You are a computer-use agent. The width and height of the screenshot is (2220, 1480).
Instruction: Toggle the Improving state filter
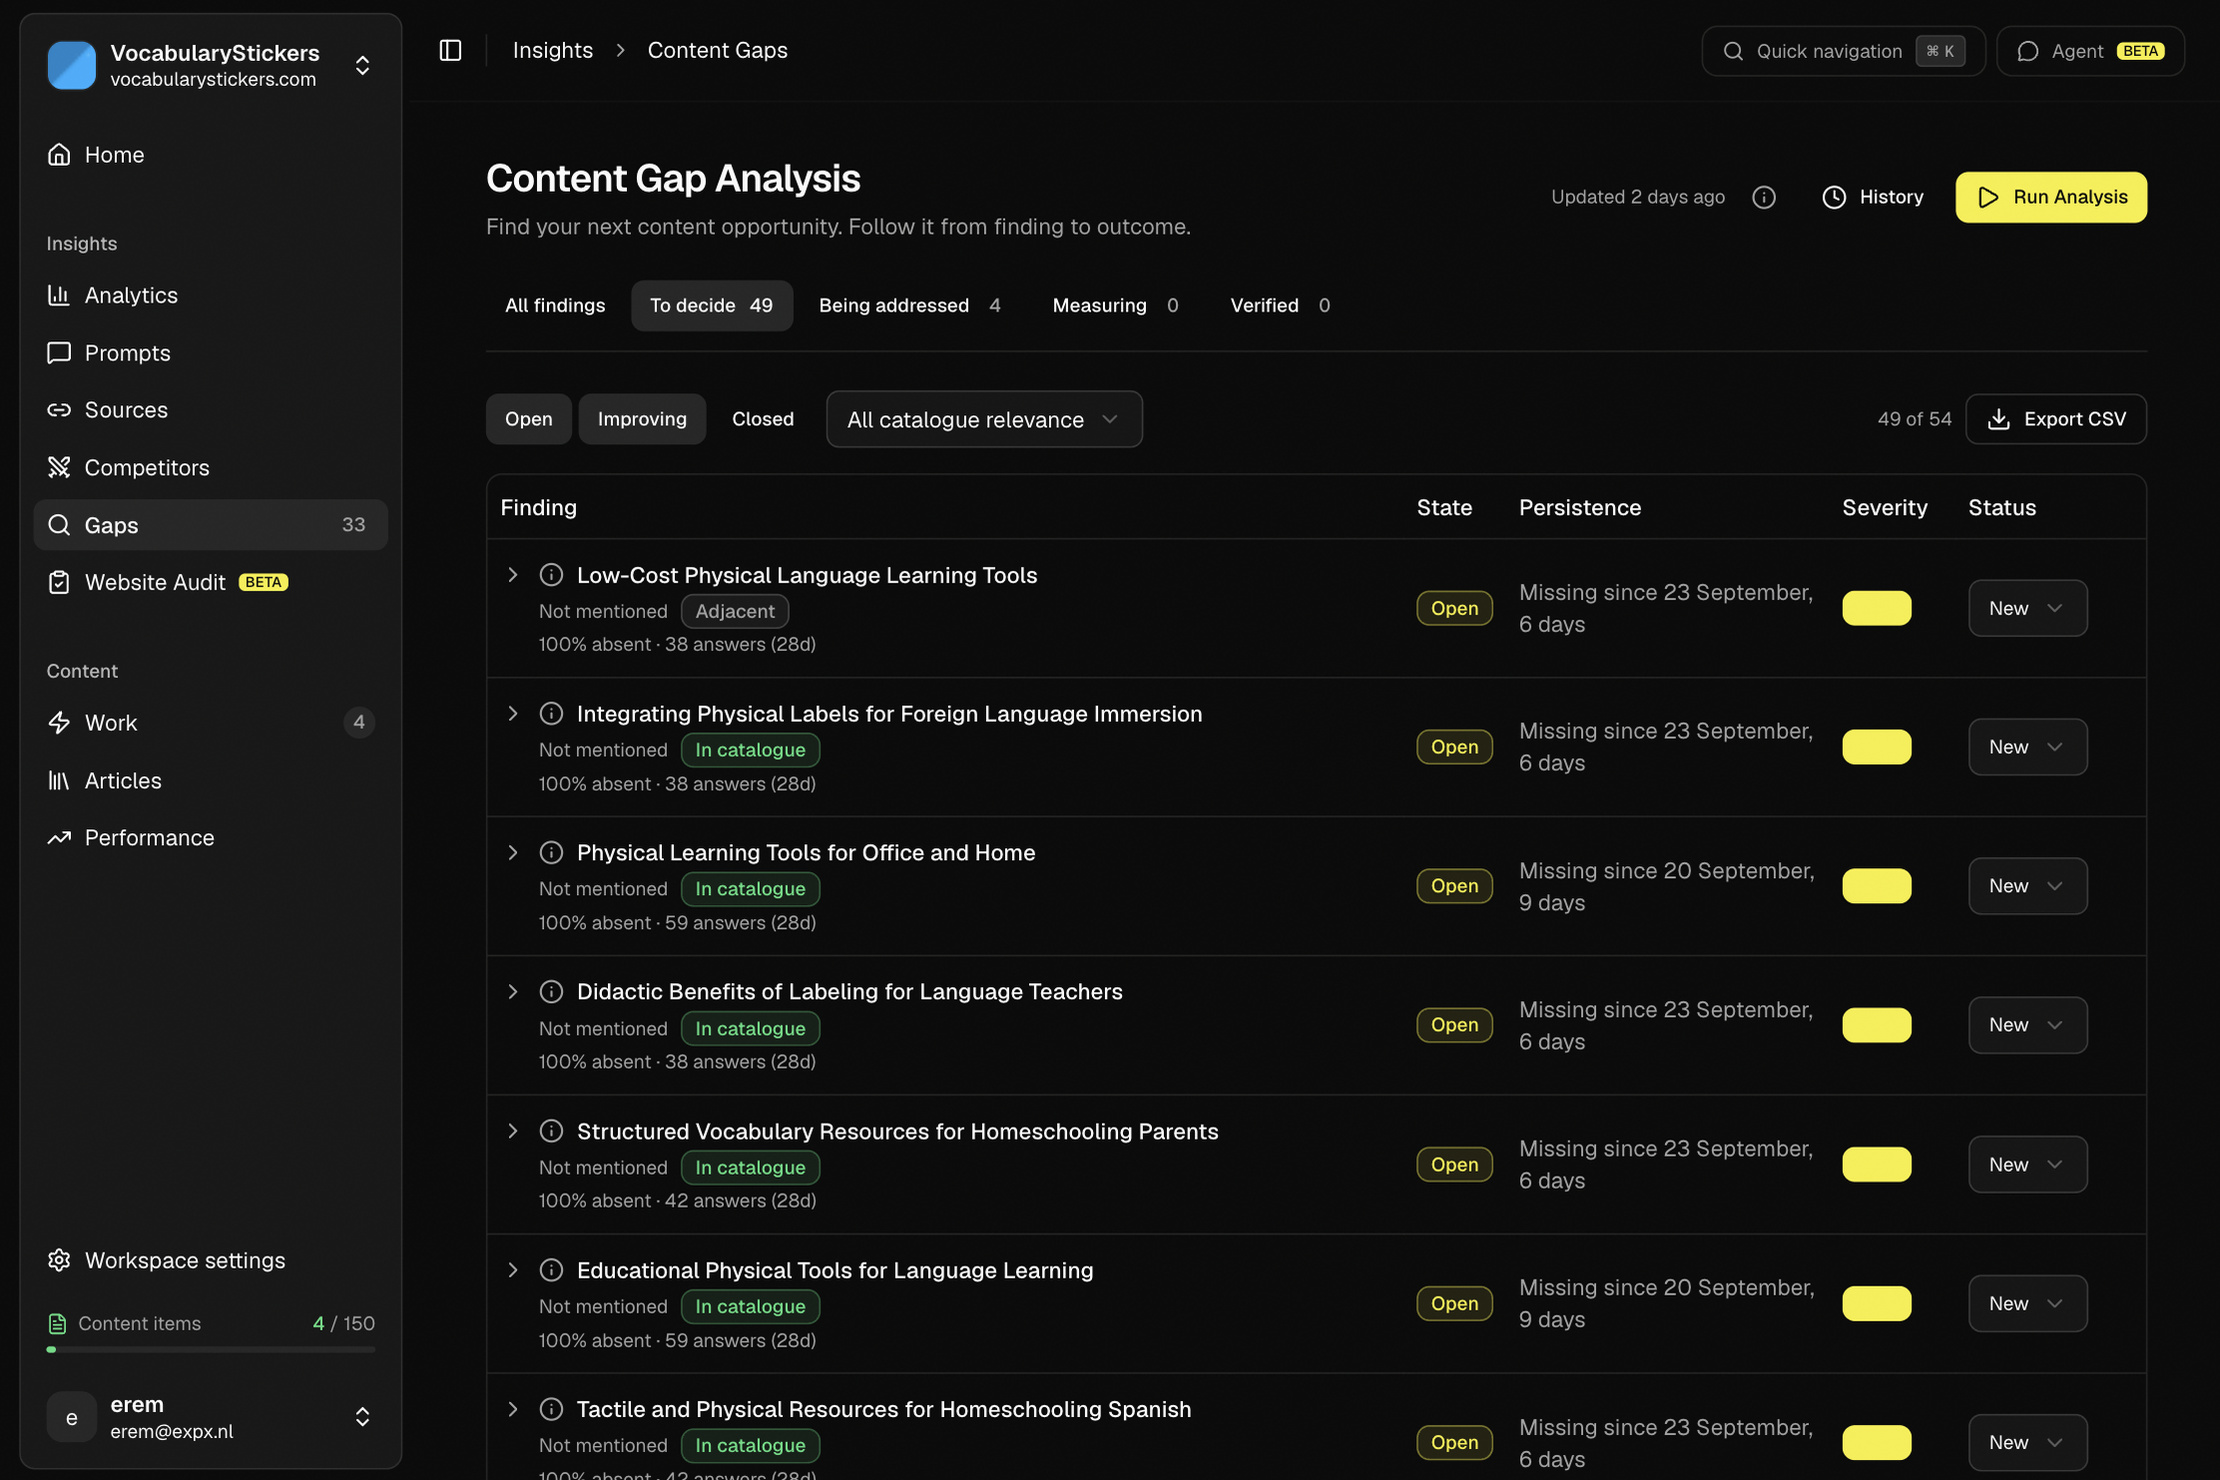tap(642, 419)
